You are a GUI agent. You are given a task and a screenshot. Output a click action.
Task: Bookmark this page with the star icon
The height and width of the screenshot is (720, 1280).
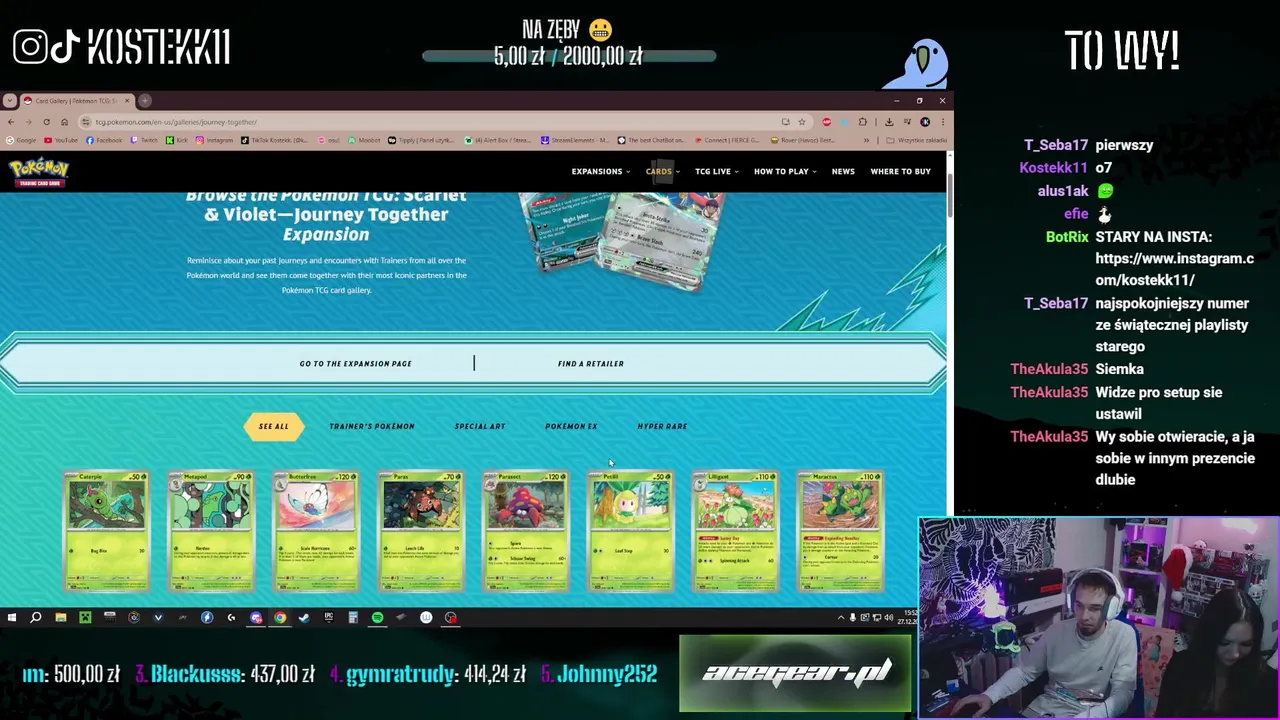click(802, 122)
